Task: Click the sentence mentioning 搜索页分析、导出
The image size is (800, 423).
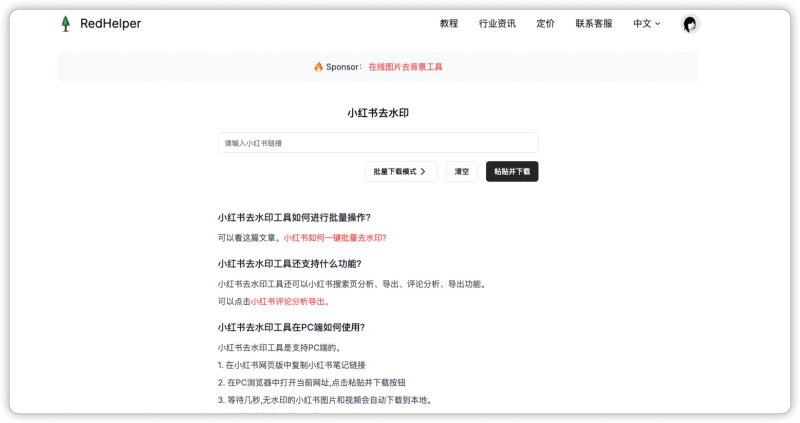Action: coord(351,284)
